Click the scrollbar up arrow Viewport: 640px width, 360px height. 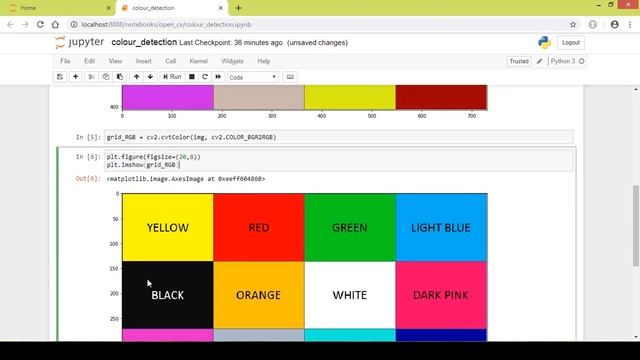(x=636, y=89)
